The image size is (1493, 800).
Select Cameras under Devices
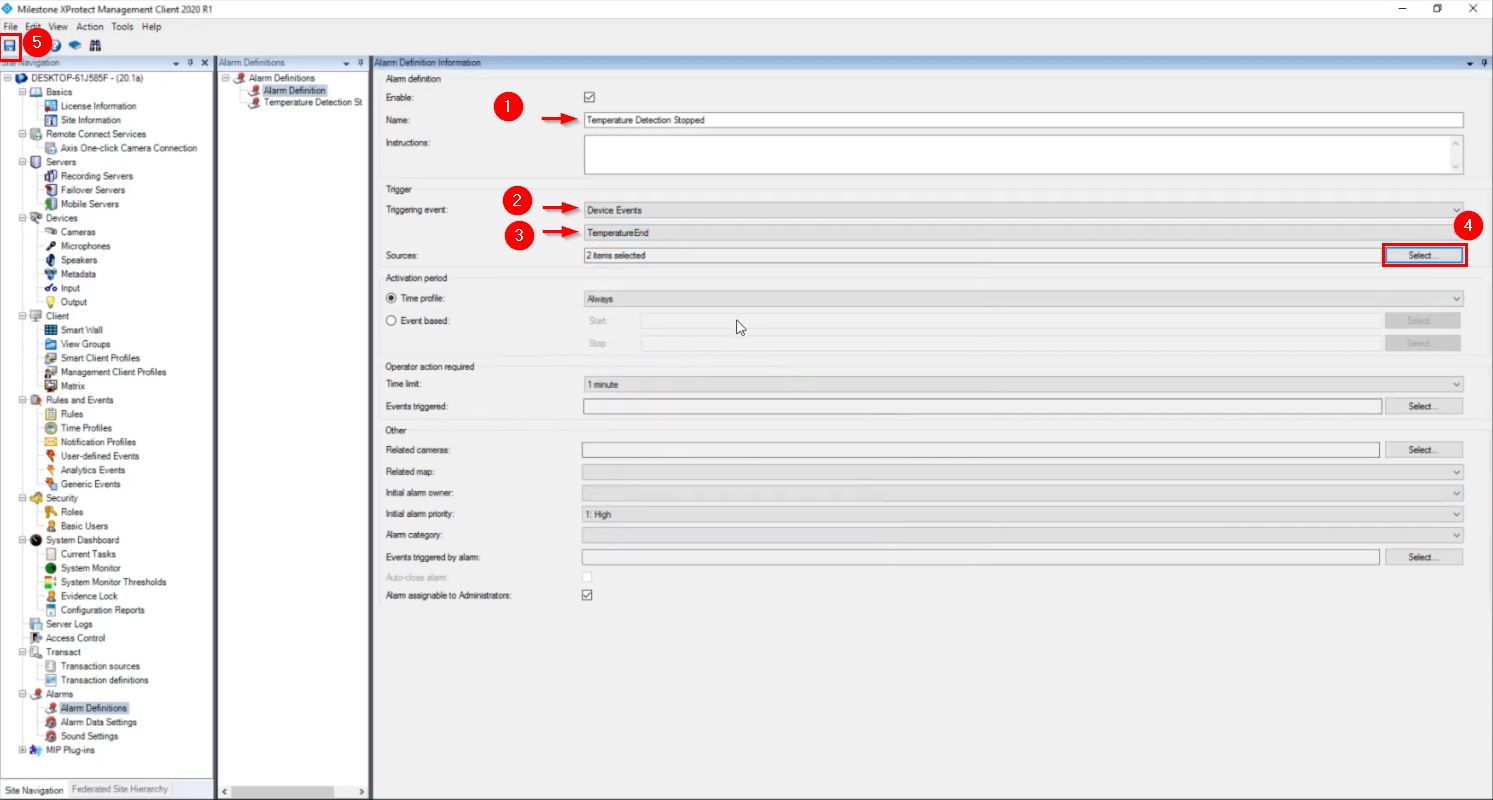[x=78, y=232]
